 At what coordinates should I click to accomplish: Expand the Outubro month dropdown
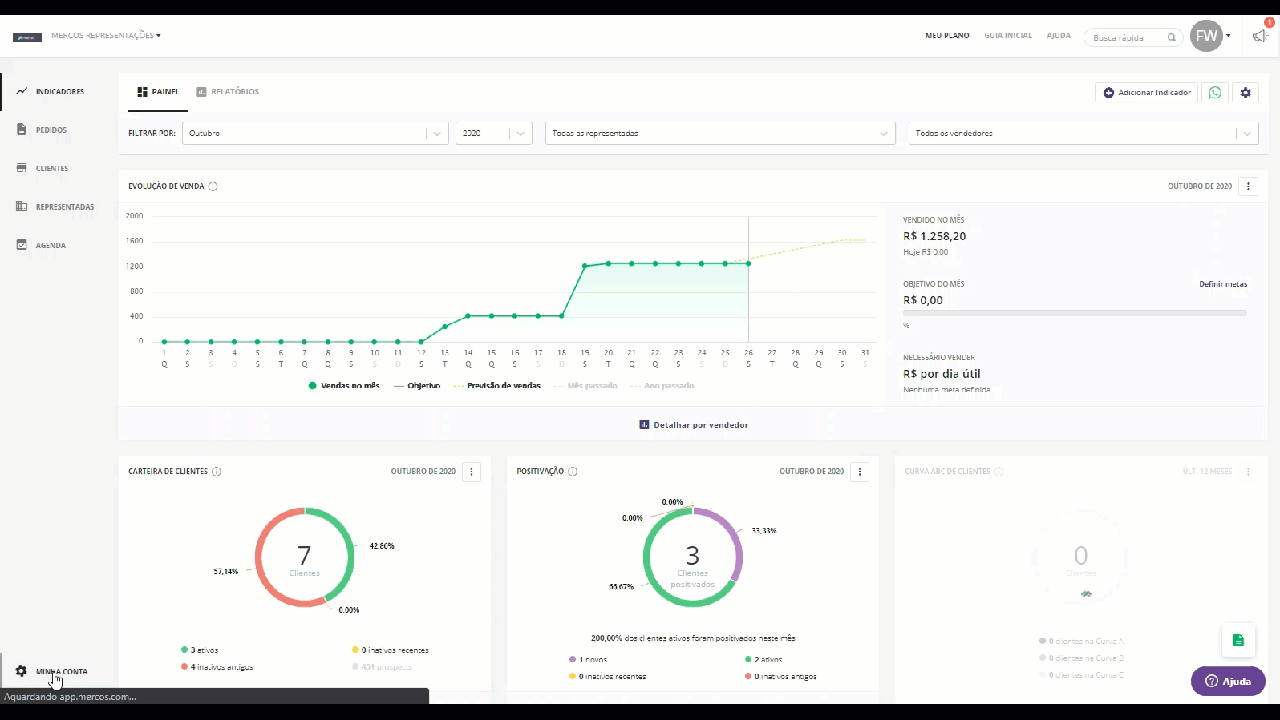click(x=315, y=133)
